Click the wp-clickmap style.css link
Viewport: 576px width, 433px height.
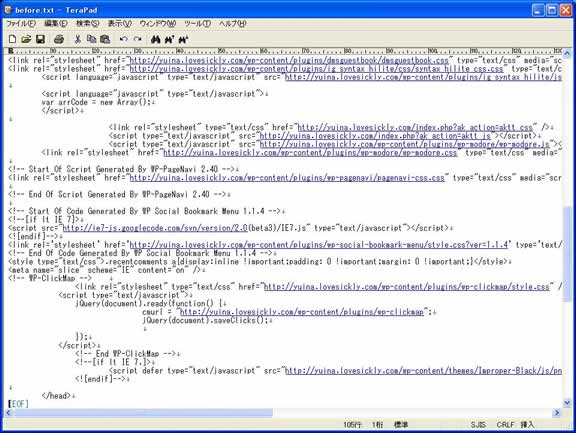click(x=407, y=287)
